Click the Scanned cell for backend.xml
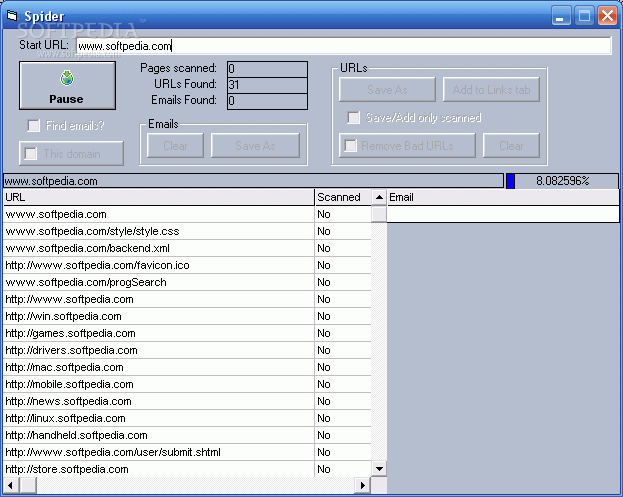 click(343, 248)
